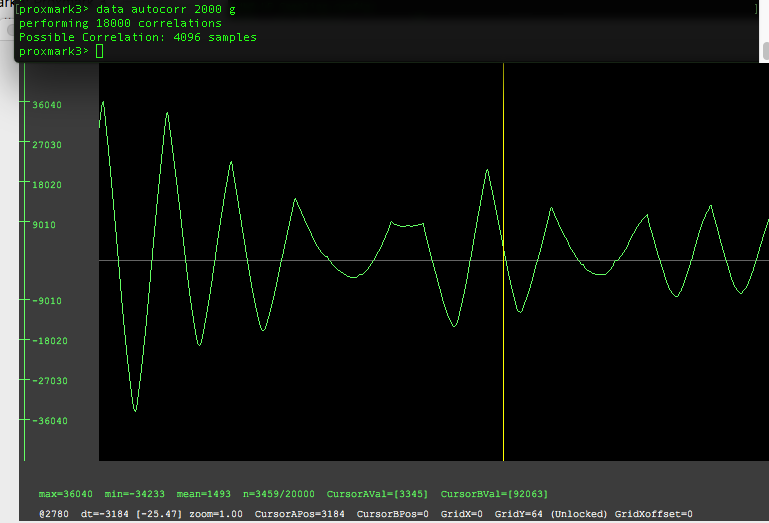769x523 pixels.
Task: Click 'performing 18000 correlations' output line
Action: [120, 23]
